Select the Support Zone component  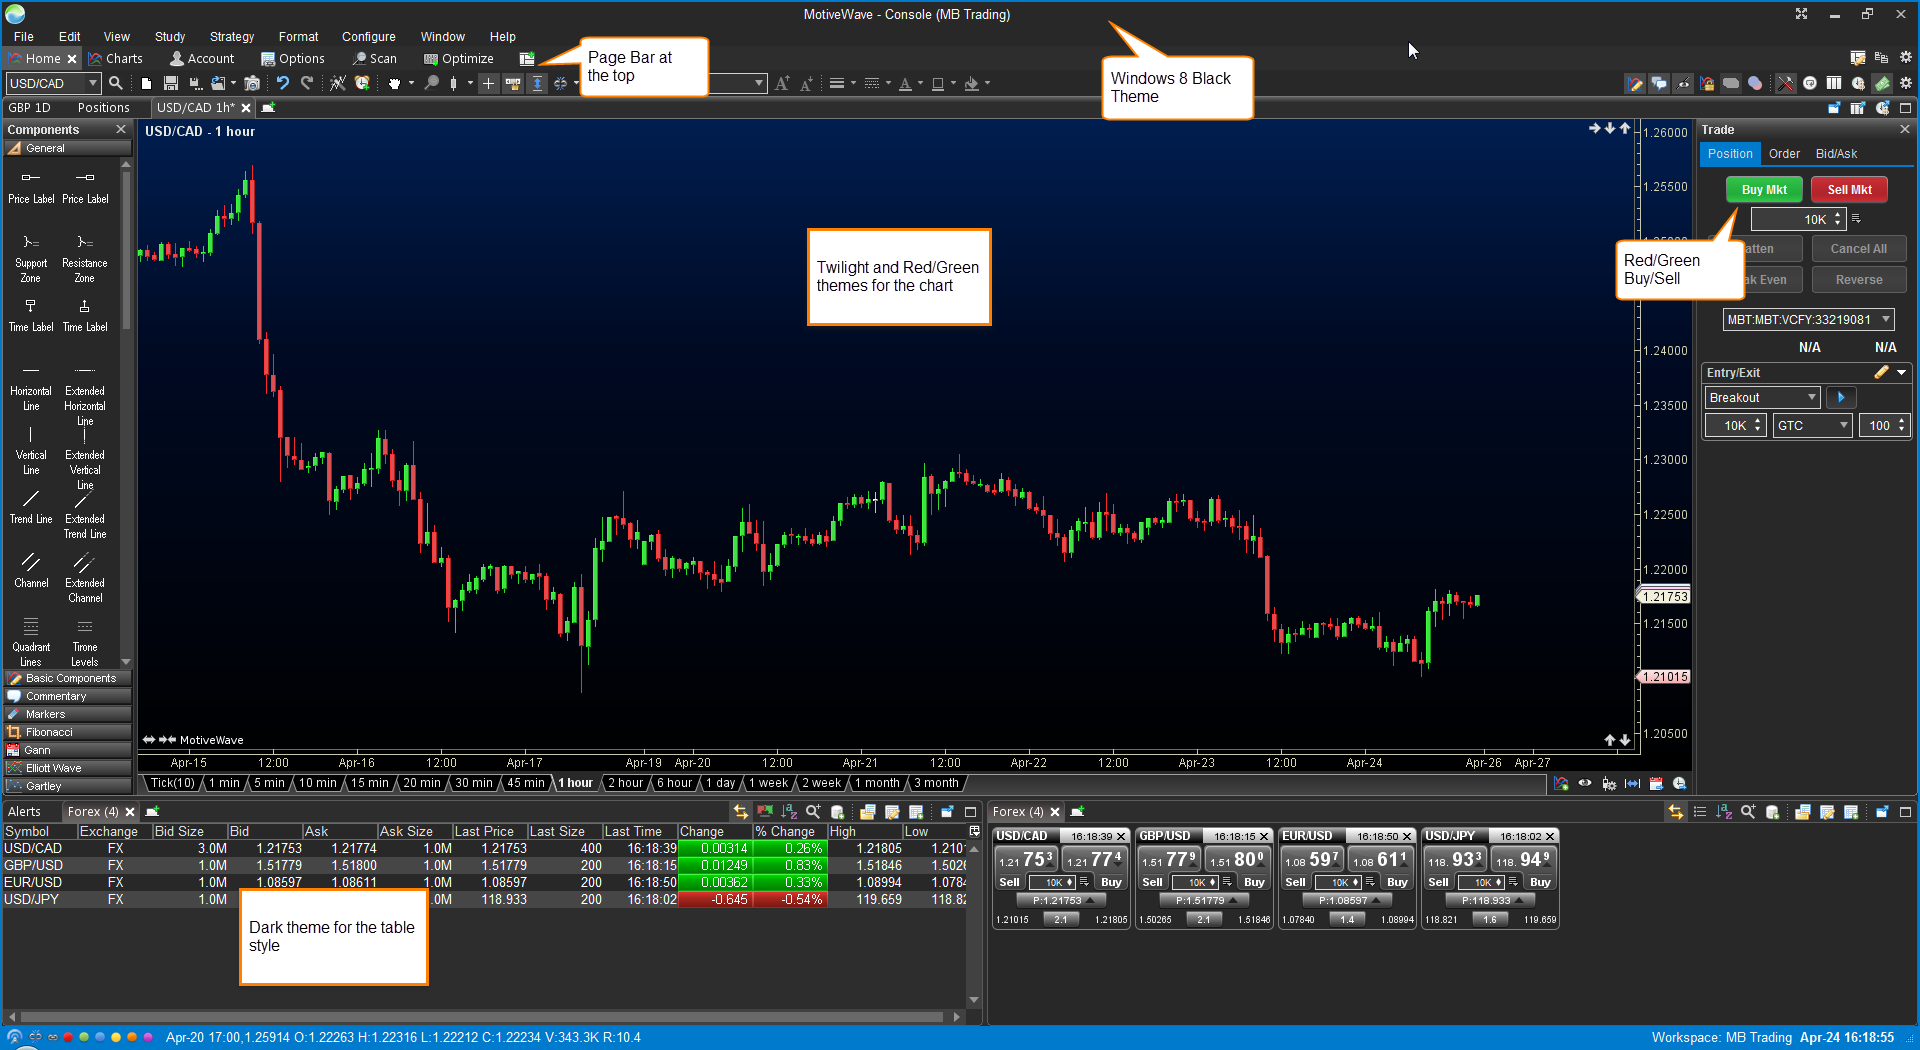(x=31, y=258)
